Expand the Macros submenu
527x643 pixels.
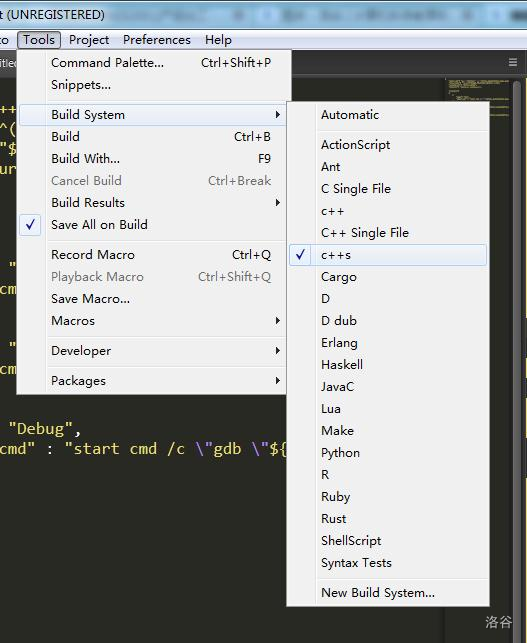point(153,321)
